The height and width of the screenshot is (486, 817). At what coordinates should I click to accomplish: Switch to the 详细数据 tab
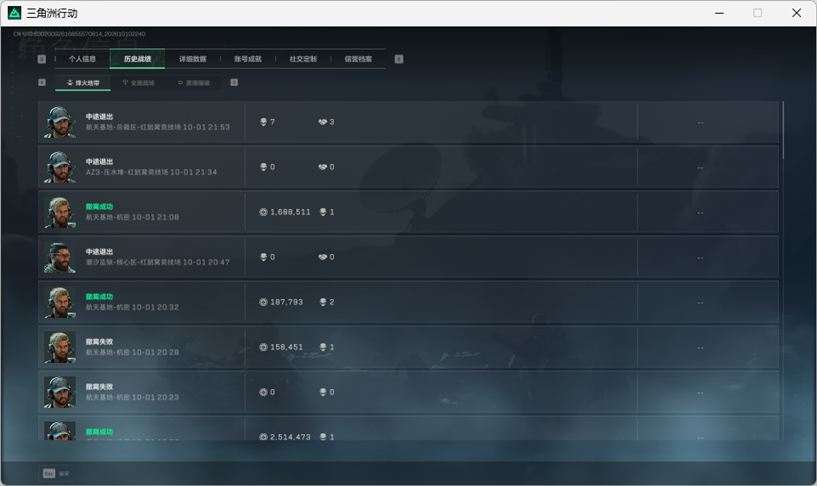(193, 59)
